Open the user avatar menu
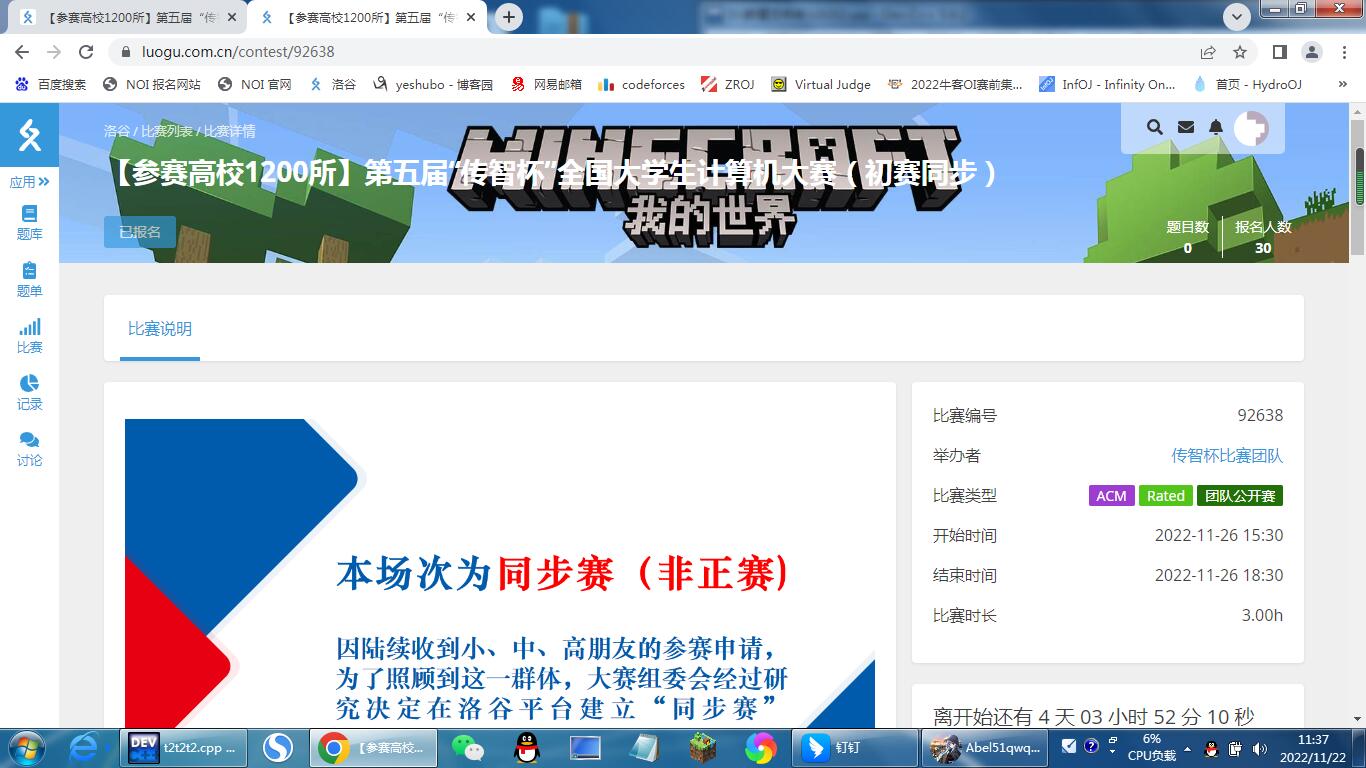 click(x=1251, y=128)
